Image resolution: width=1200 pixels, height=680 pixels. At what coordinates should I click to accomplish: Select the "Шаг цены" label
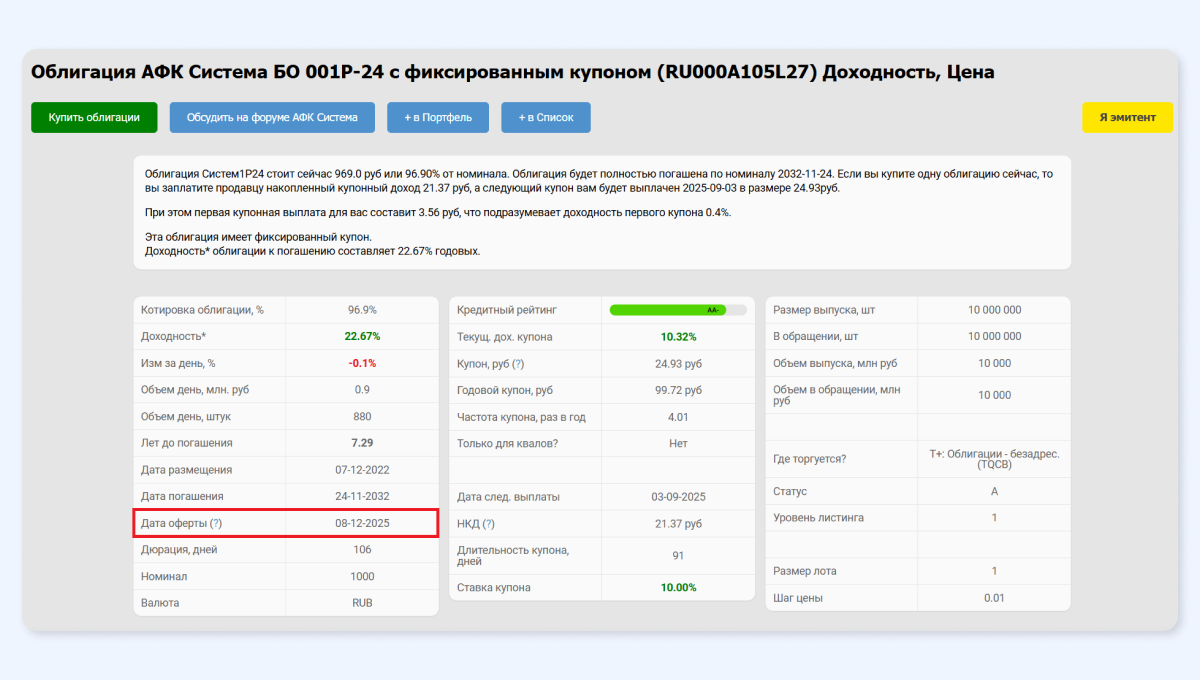click(x=798, y=598)
